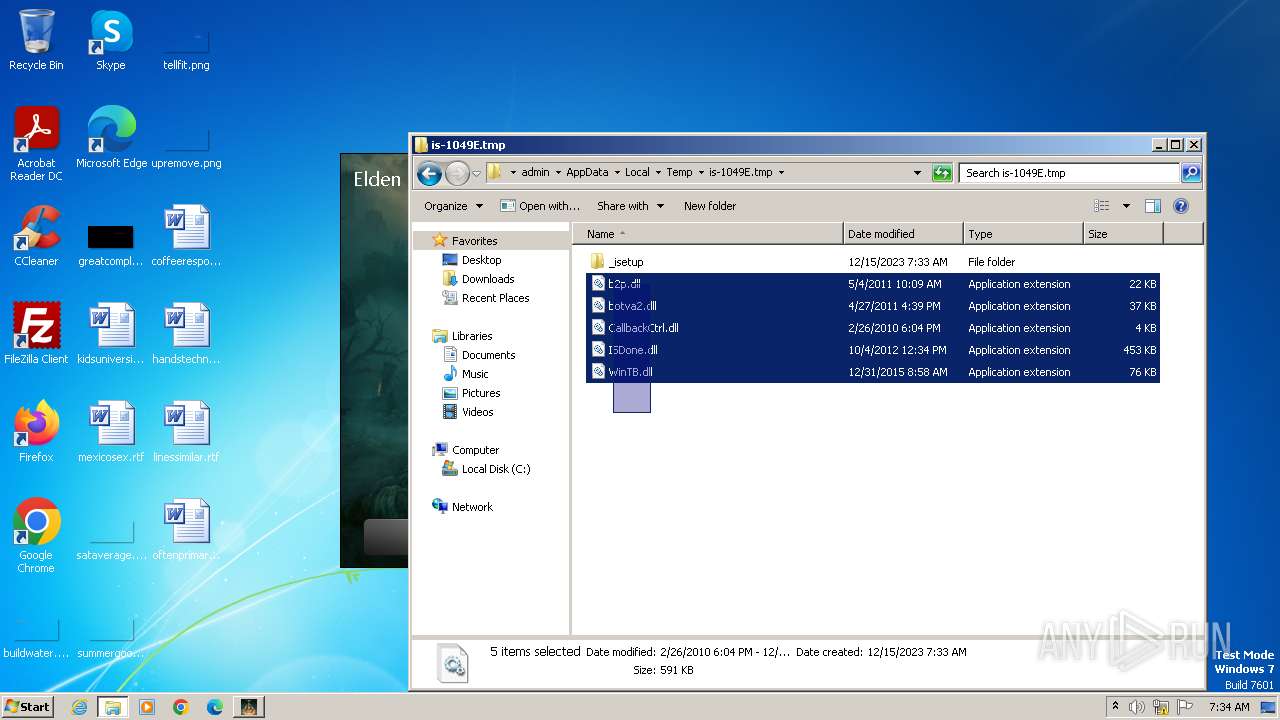Viewport: 1280px width, 720px height.
Task: Select WinTB.dll in the list
Action: tap(872, 372)
